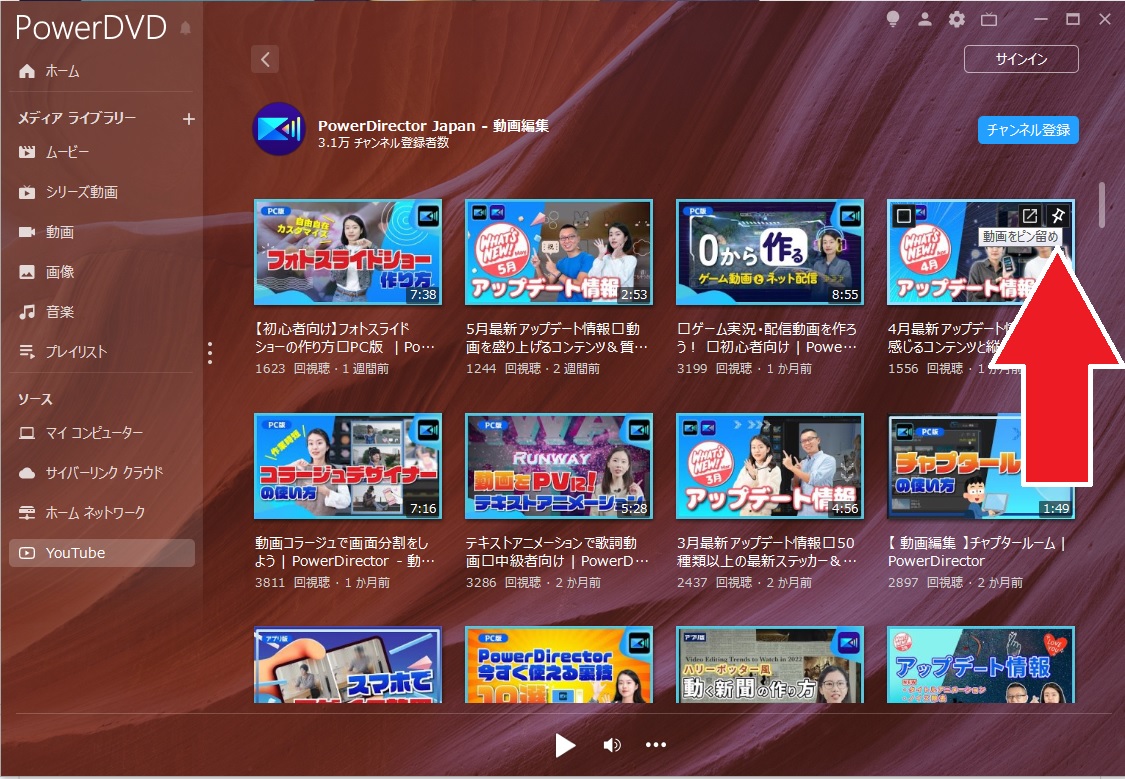Play スマホで video thumbnail in bottom row
1125x779 pixels.
coord(348,664)
